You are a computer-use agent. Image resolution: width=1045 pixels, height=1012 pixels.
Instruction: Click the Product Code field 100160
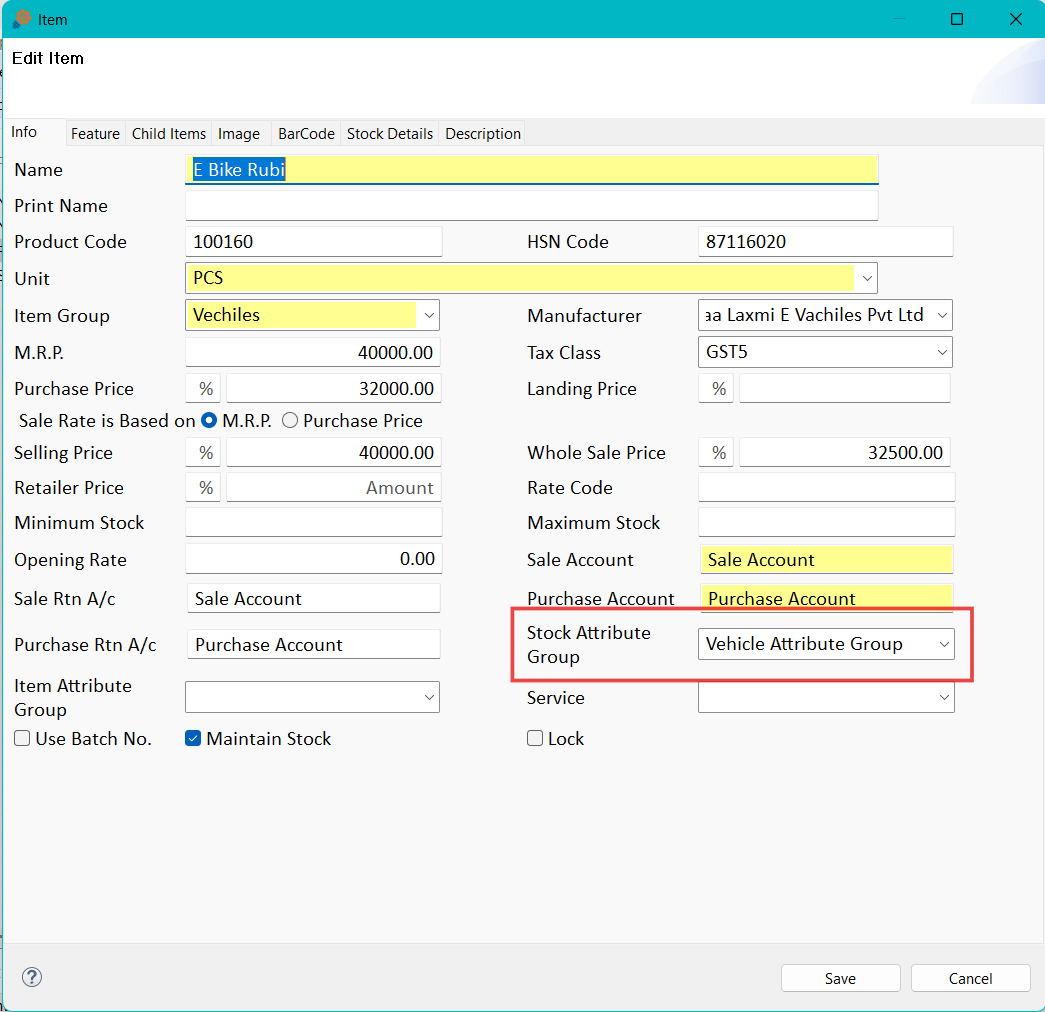(x=313, y=241)
